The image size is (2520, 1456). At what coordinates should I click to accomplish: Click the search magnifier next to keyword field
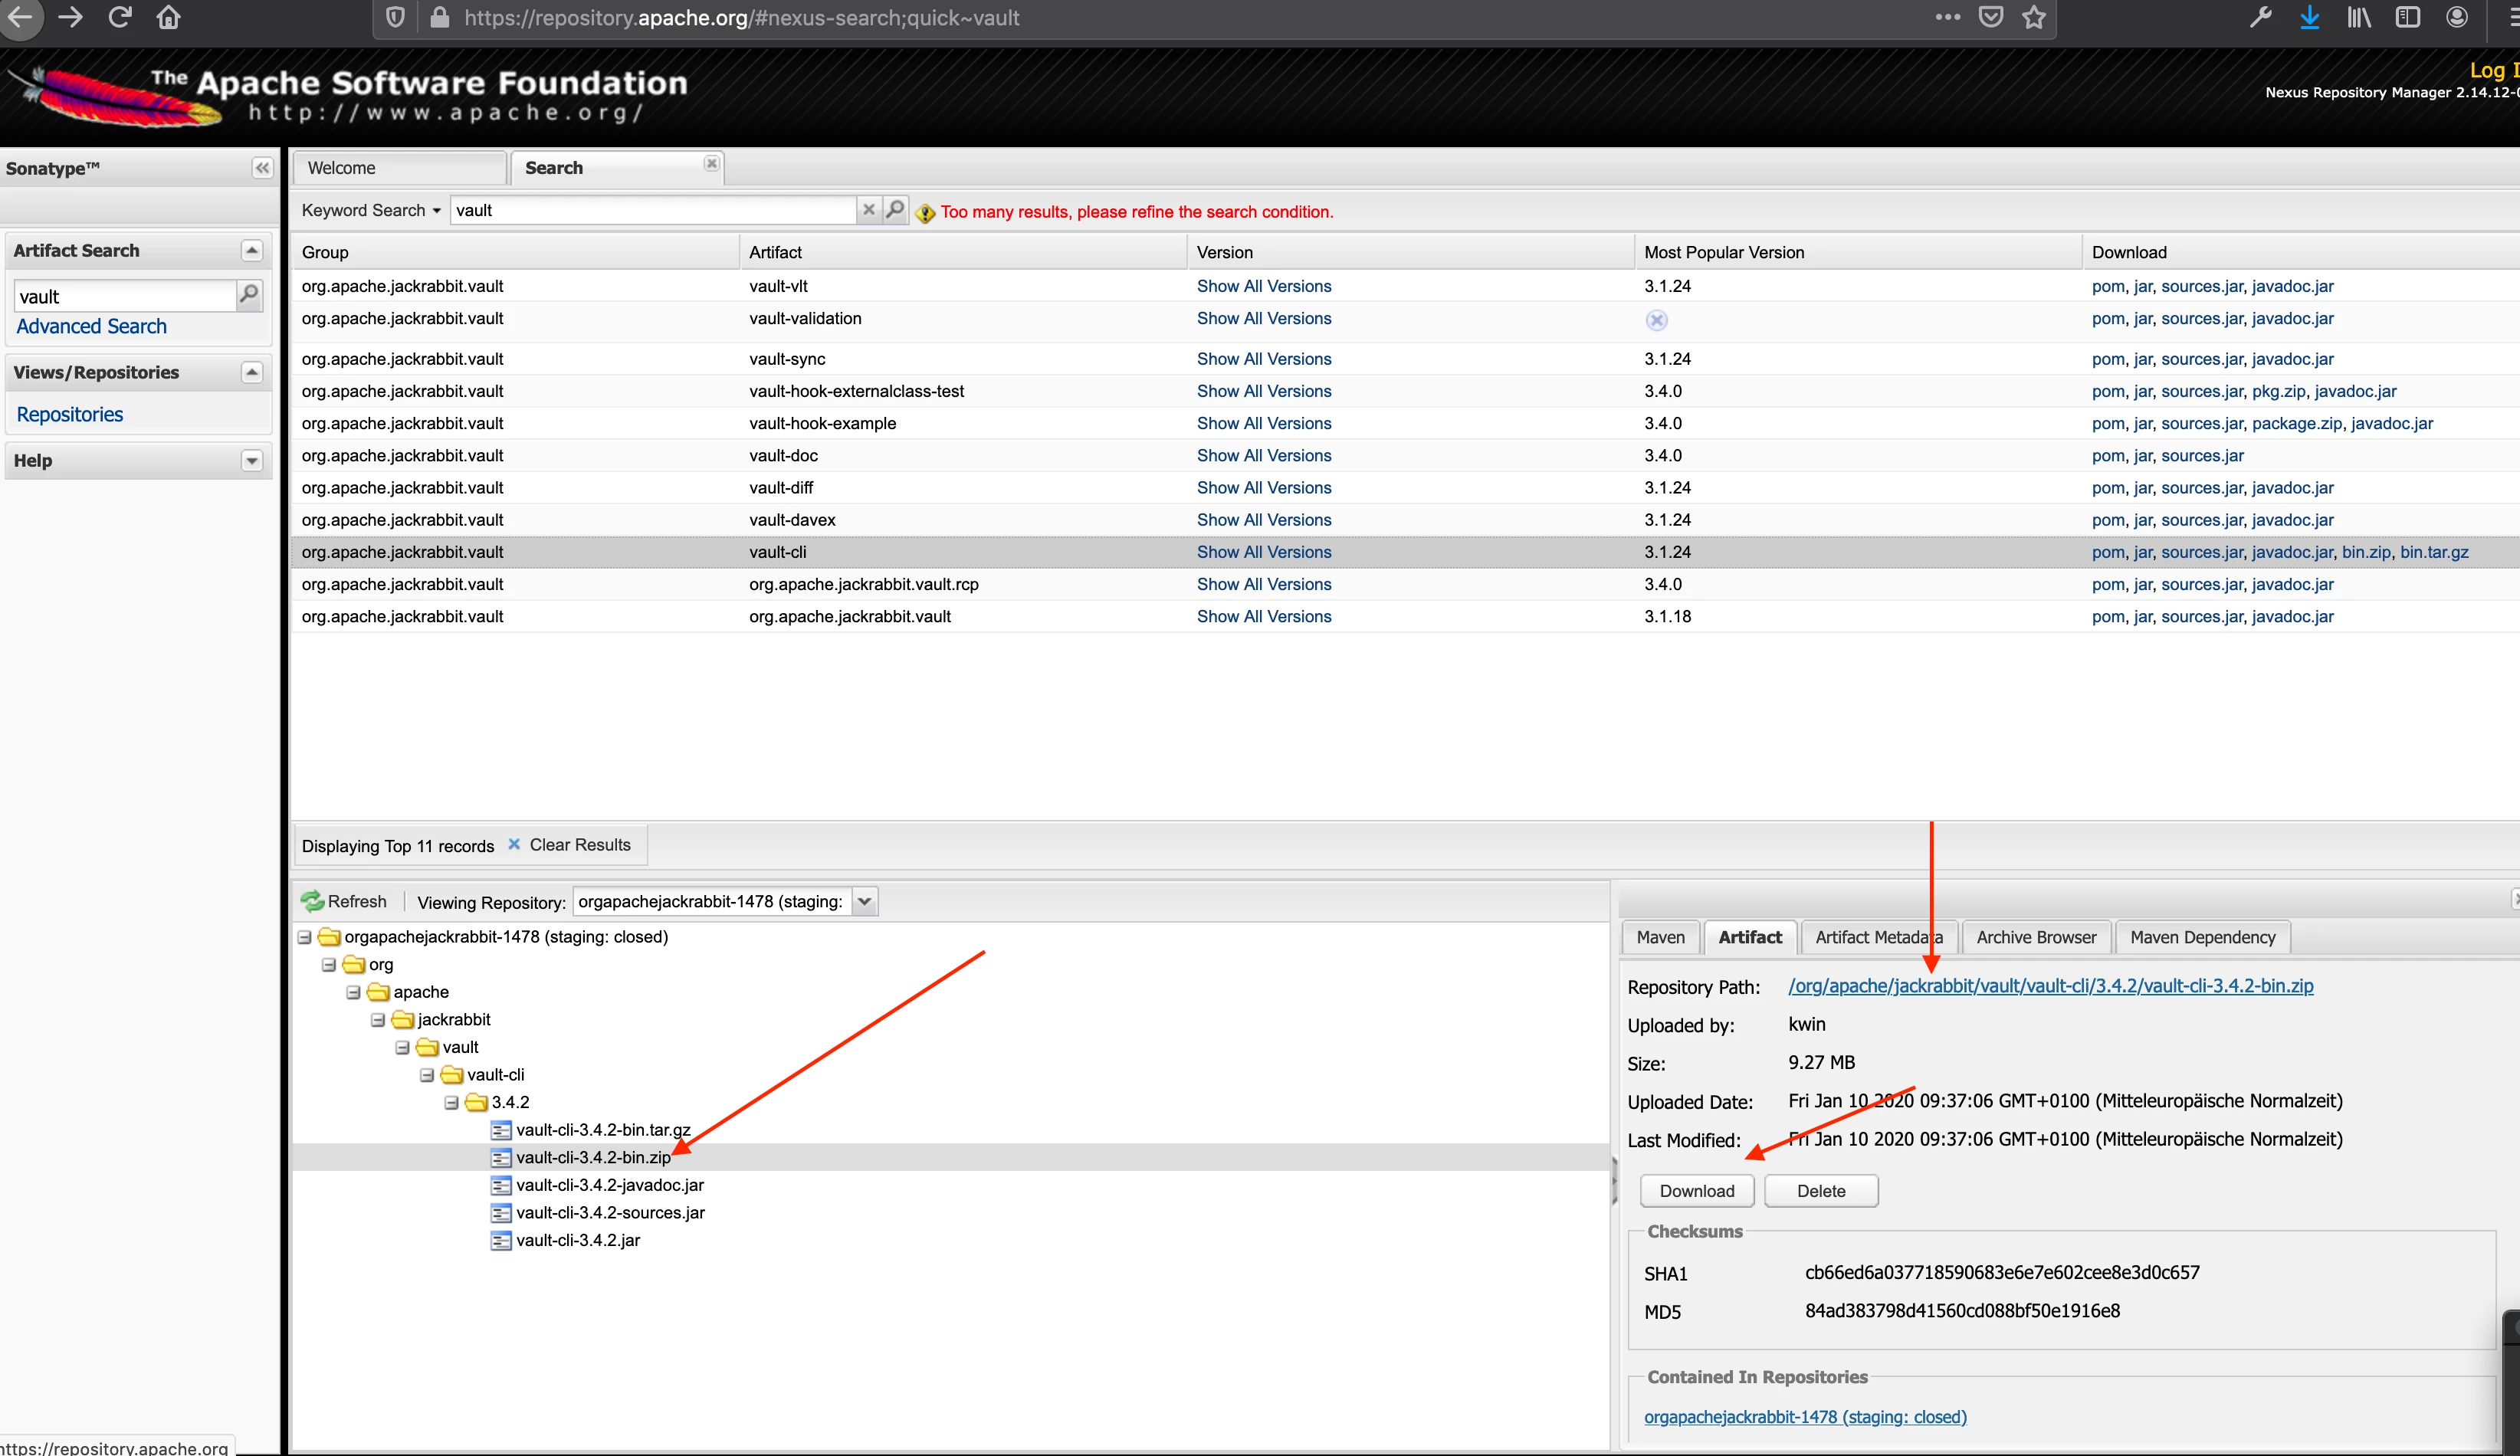tap(895, 210)
